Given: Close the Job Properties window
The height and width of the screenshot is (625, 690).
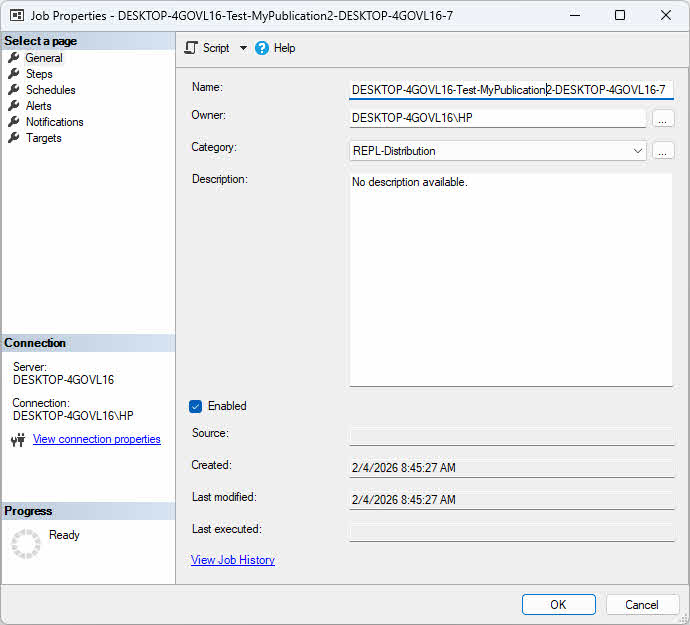Looking at the screenshot, I should (x=666, y=15).
